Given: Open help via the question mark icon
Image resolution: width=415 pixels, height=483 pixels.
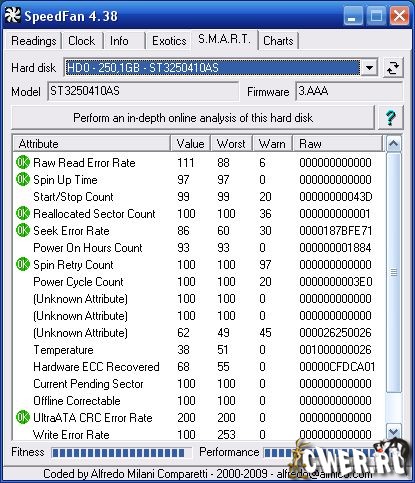Looking at the screenshot, I should click(x=390, y=118).
